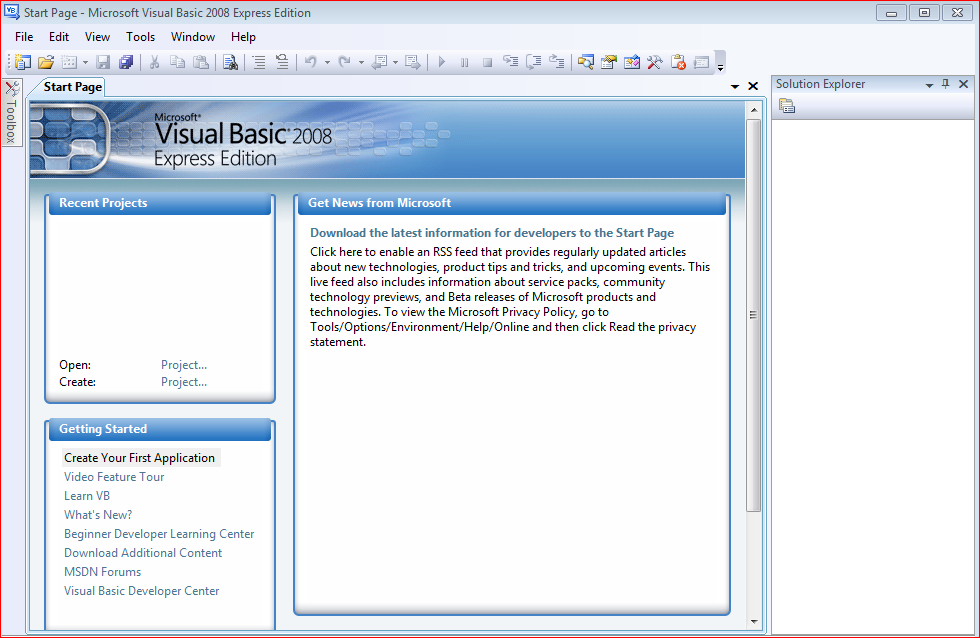Click the New Project toolbar icon

[23, 62]
